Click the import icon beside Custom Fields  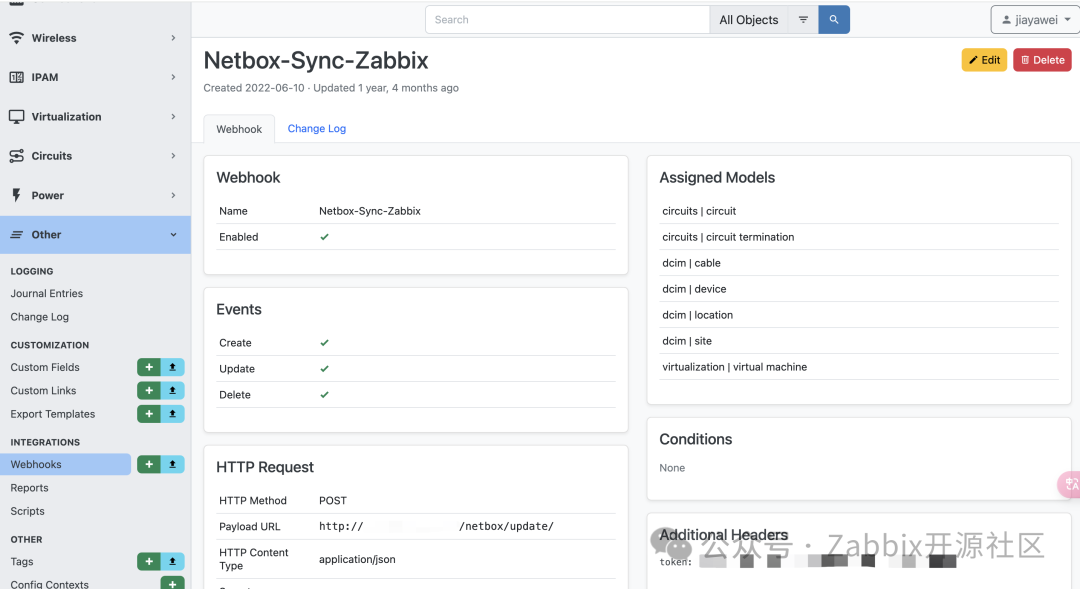[x=173, y=367]
